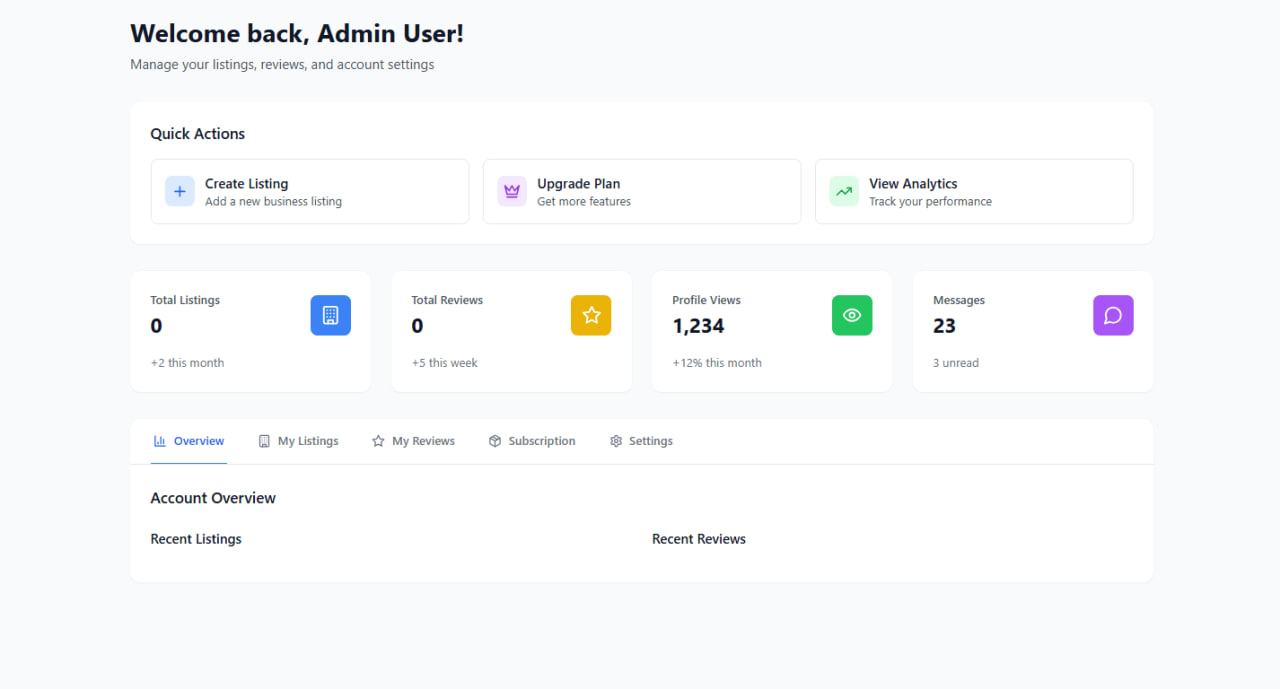Click the 'Manage your listings, reviews' subtitle
1280x689 pixels.
pyautogui.click(x=282, y=65)
